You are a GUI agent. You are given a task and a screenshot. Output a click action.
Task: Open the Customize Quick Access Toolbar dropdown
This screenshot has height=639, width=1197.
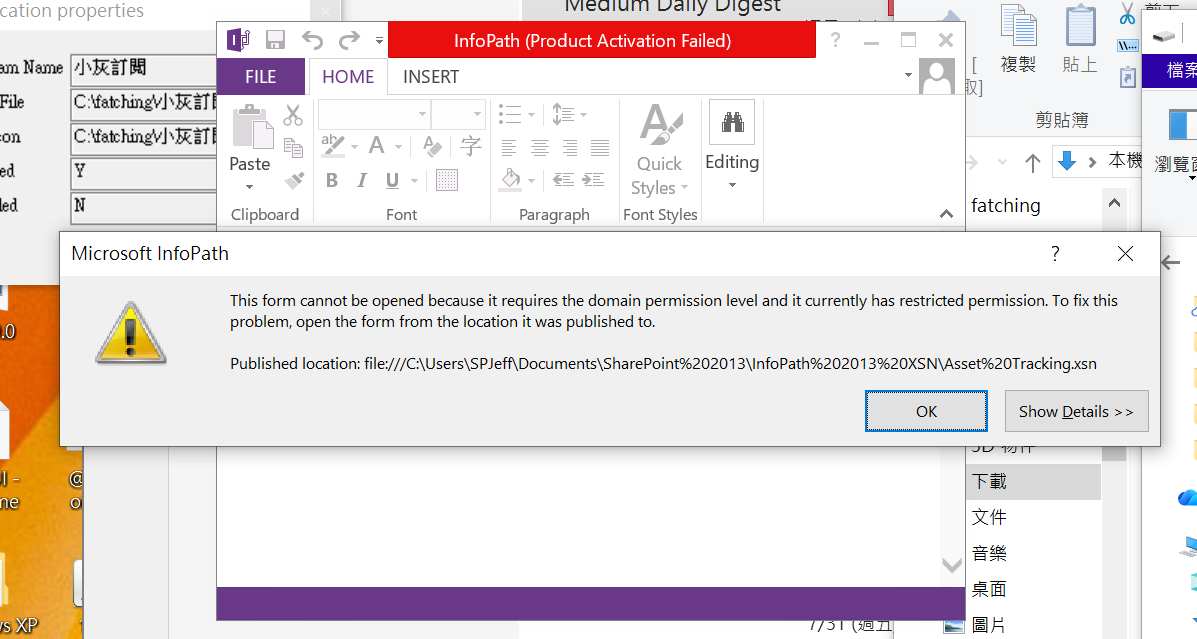tap(379, 40)
